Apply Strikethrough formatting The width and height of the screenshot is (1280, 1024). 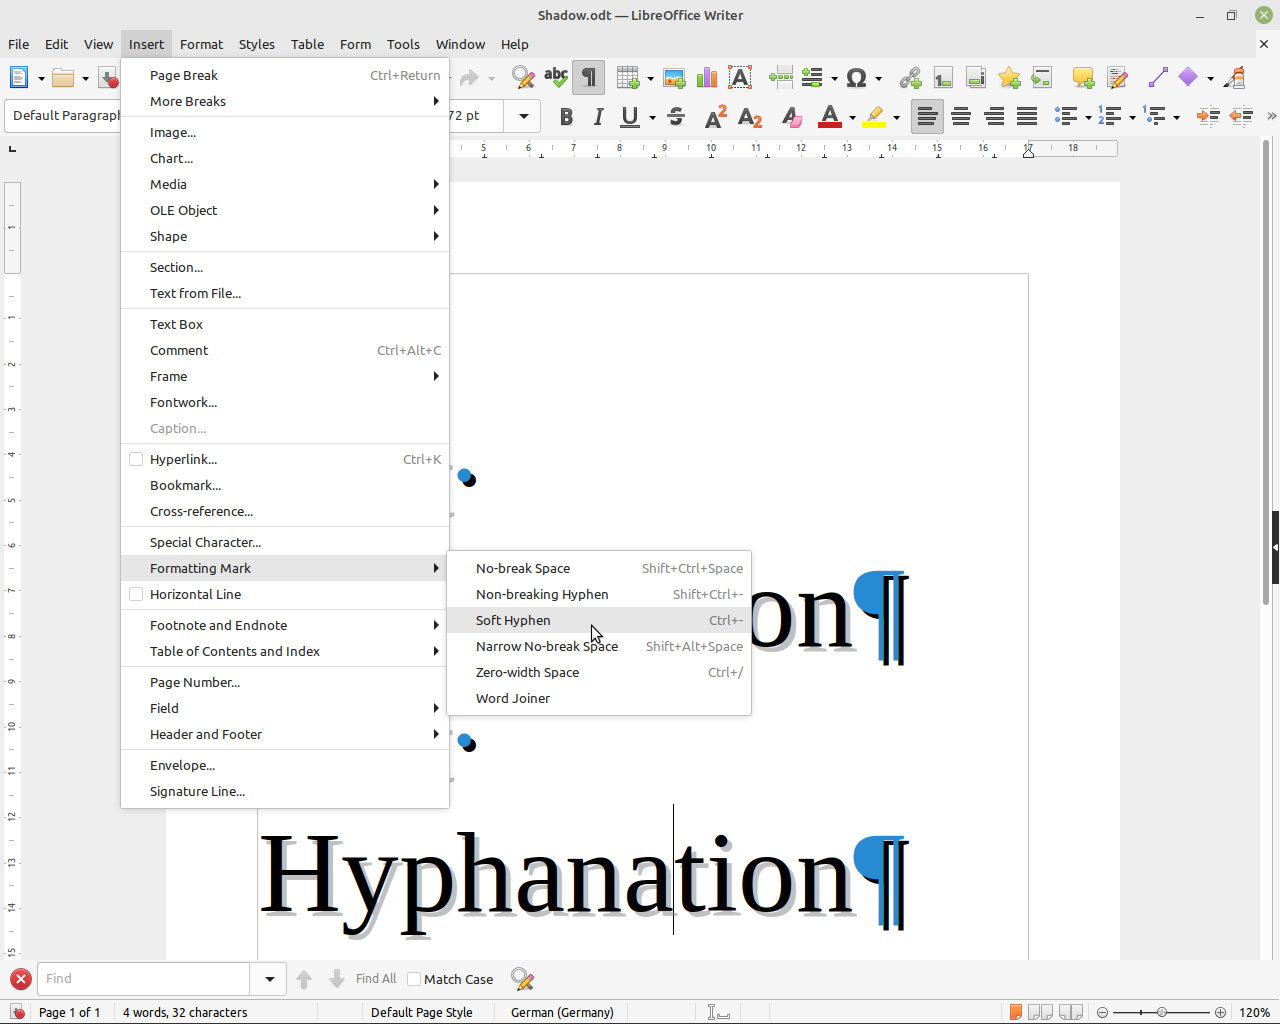coord(676,117)
